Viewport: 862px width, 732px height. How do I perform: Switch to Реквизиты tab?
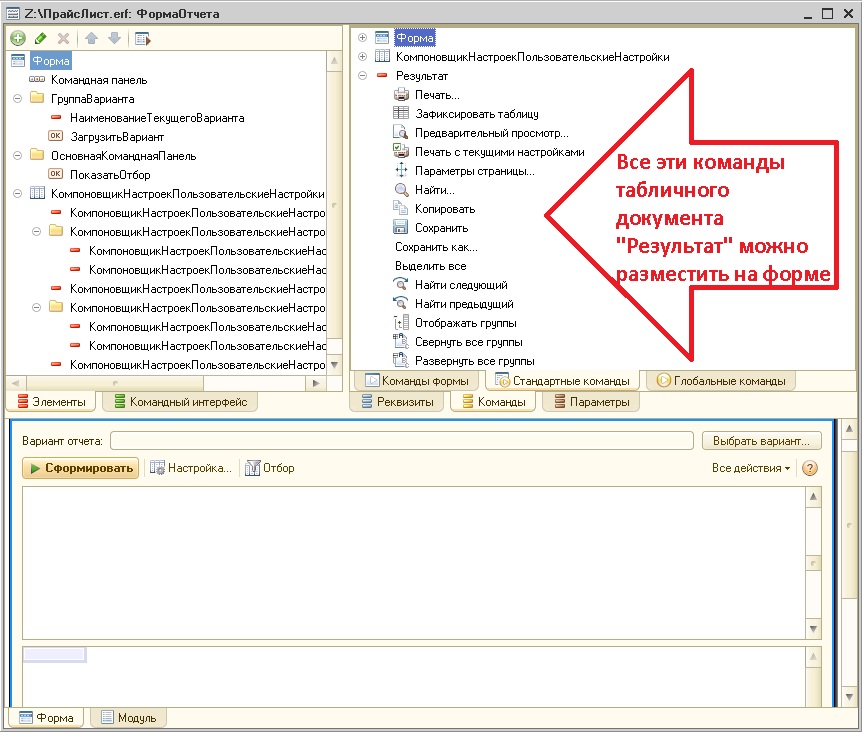397,402
